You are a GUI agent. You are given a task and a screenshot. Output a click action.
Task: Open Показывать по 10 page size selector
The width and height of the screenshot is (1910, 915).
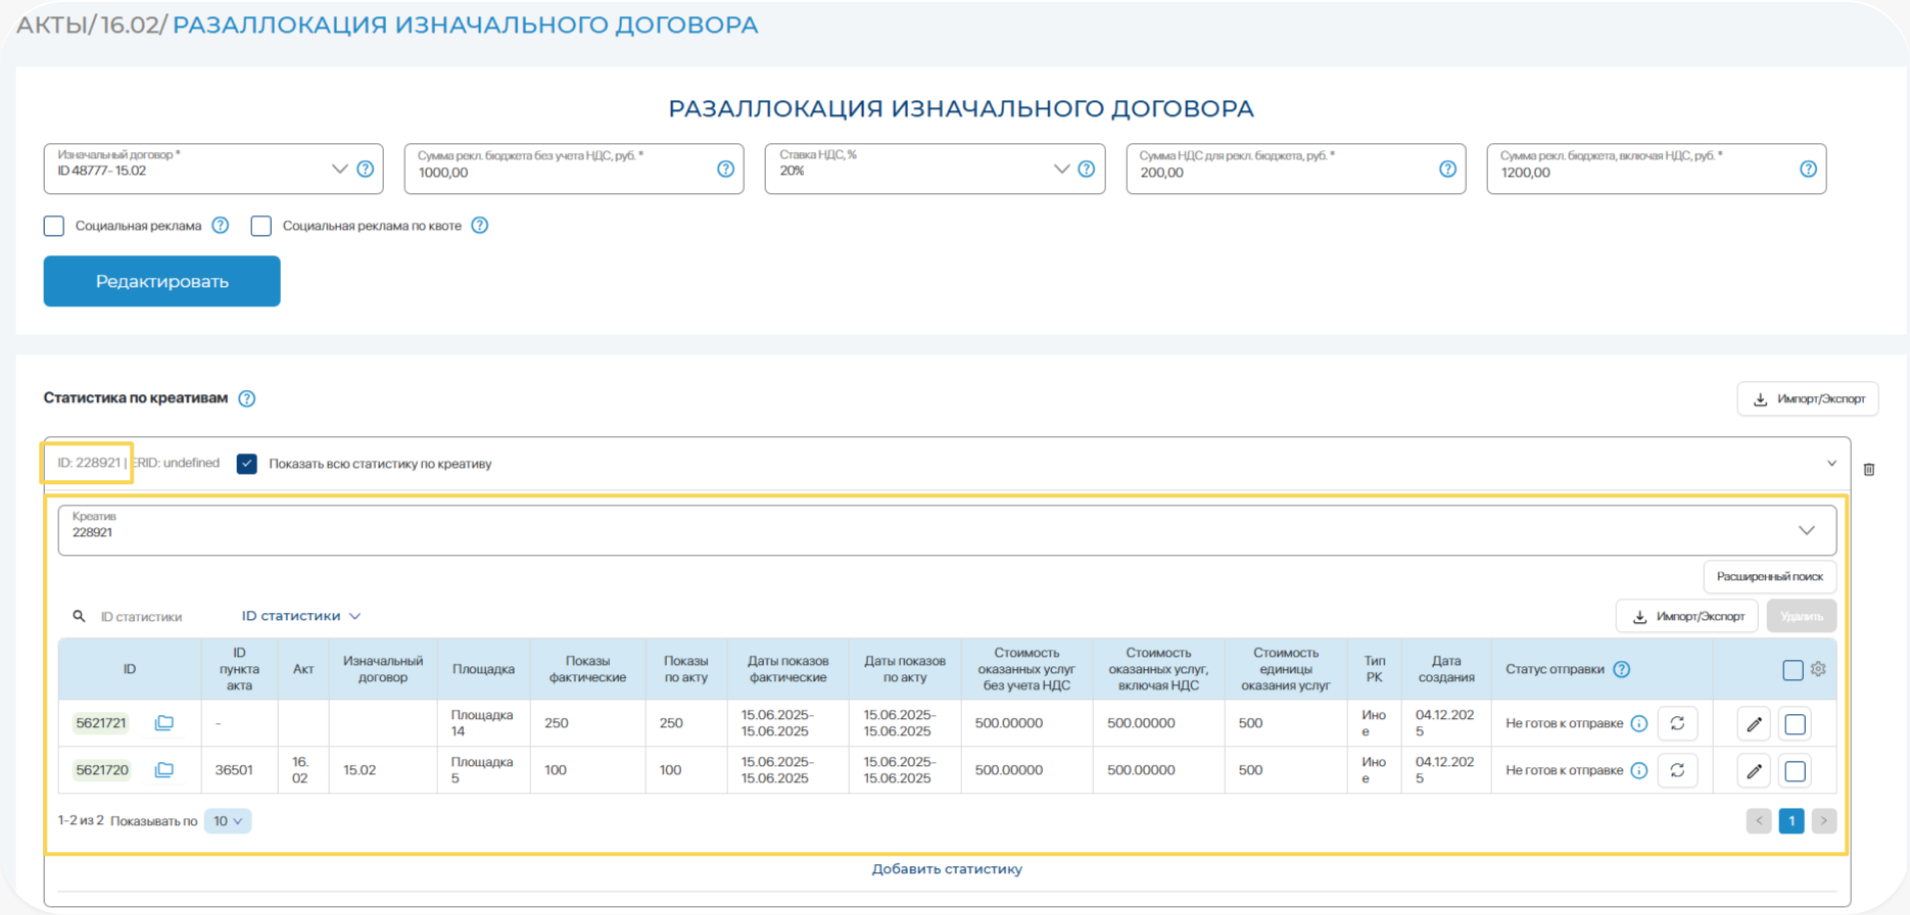[227, 821]
